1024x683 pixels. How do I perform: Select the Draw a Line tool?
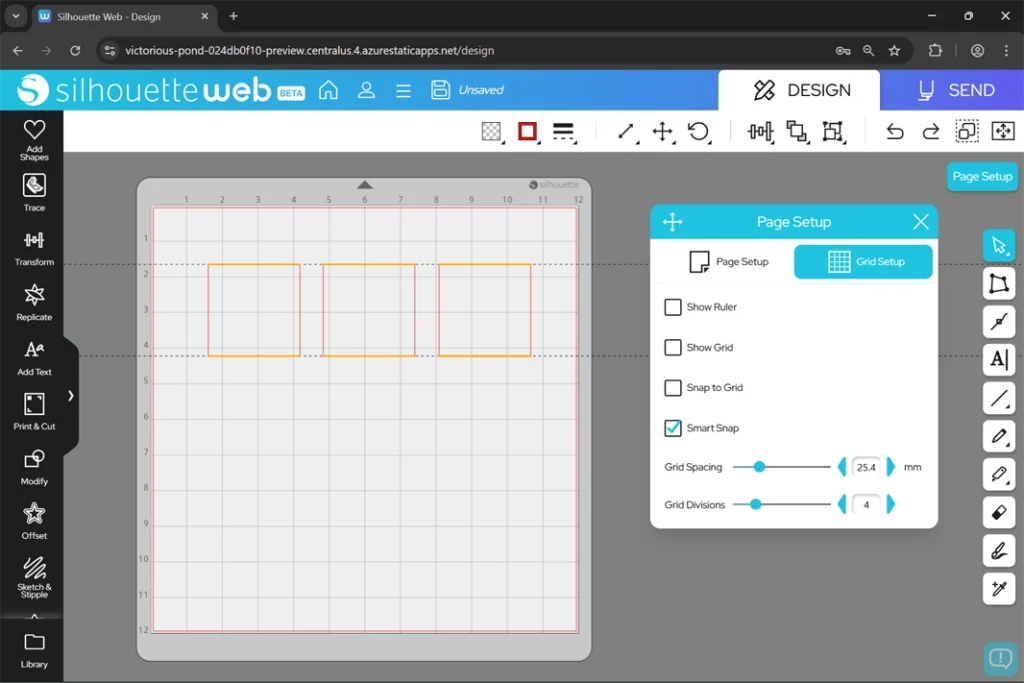pos(998,399)
